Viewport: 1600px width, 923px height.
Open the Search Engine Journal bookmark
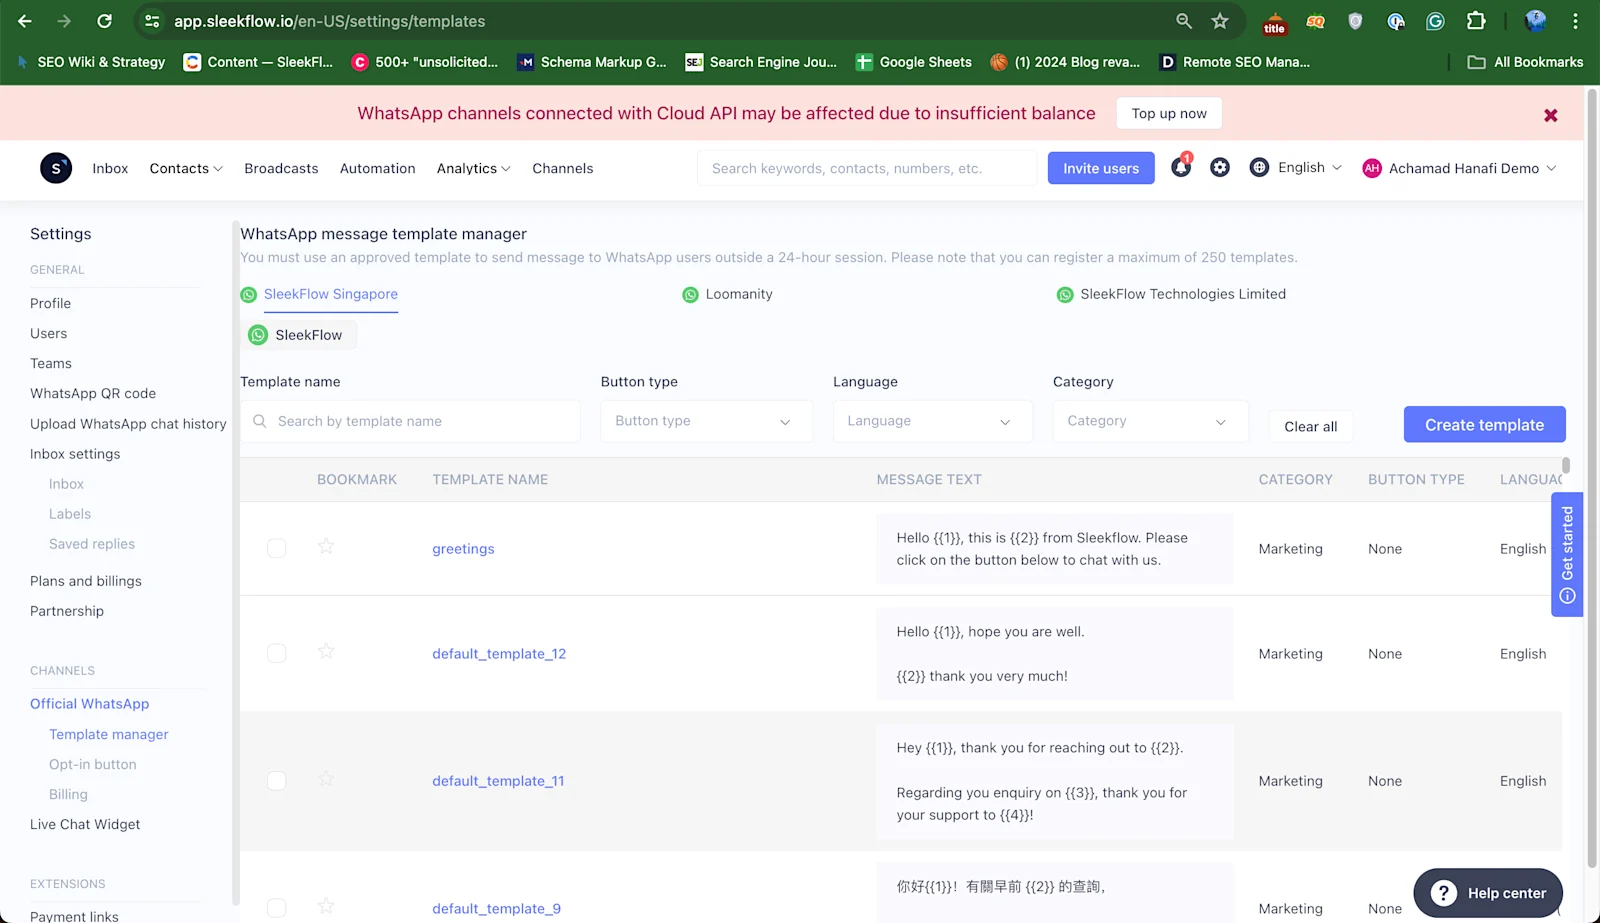coord(762,62)
